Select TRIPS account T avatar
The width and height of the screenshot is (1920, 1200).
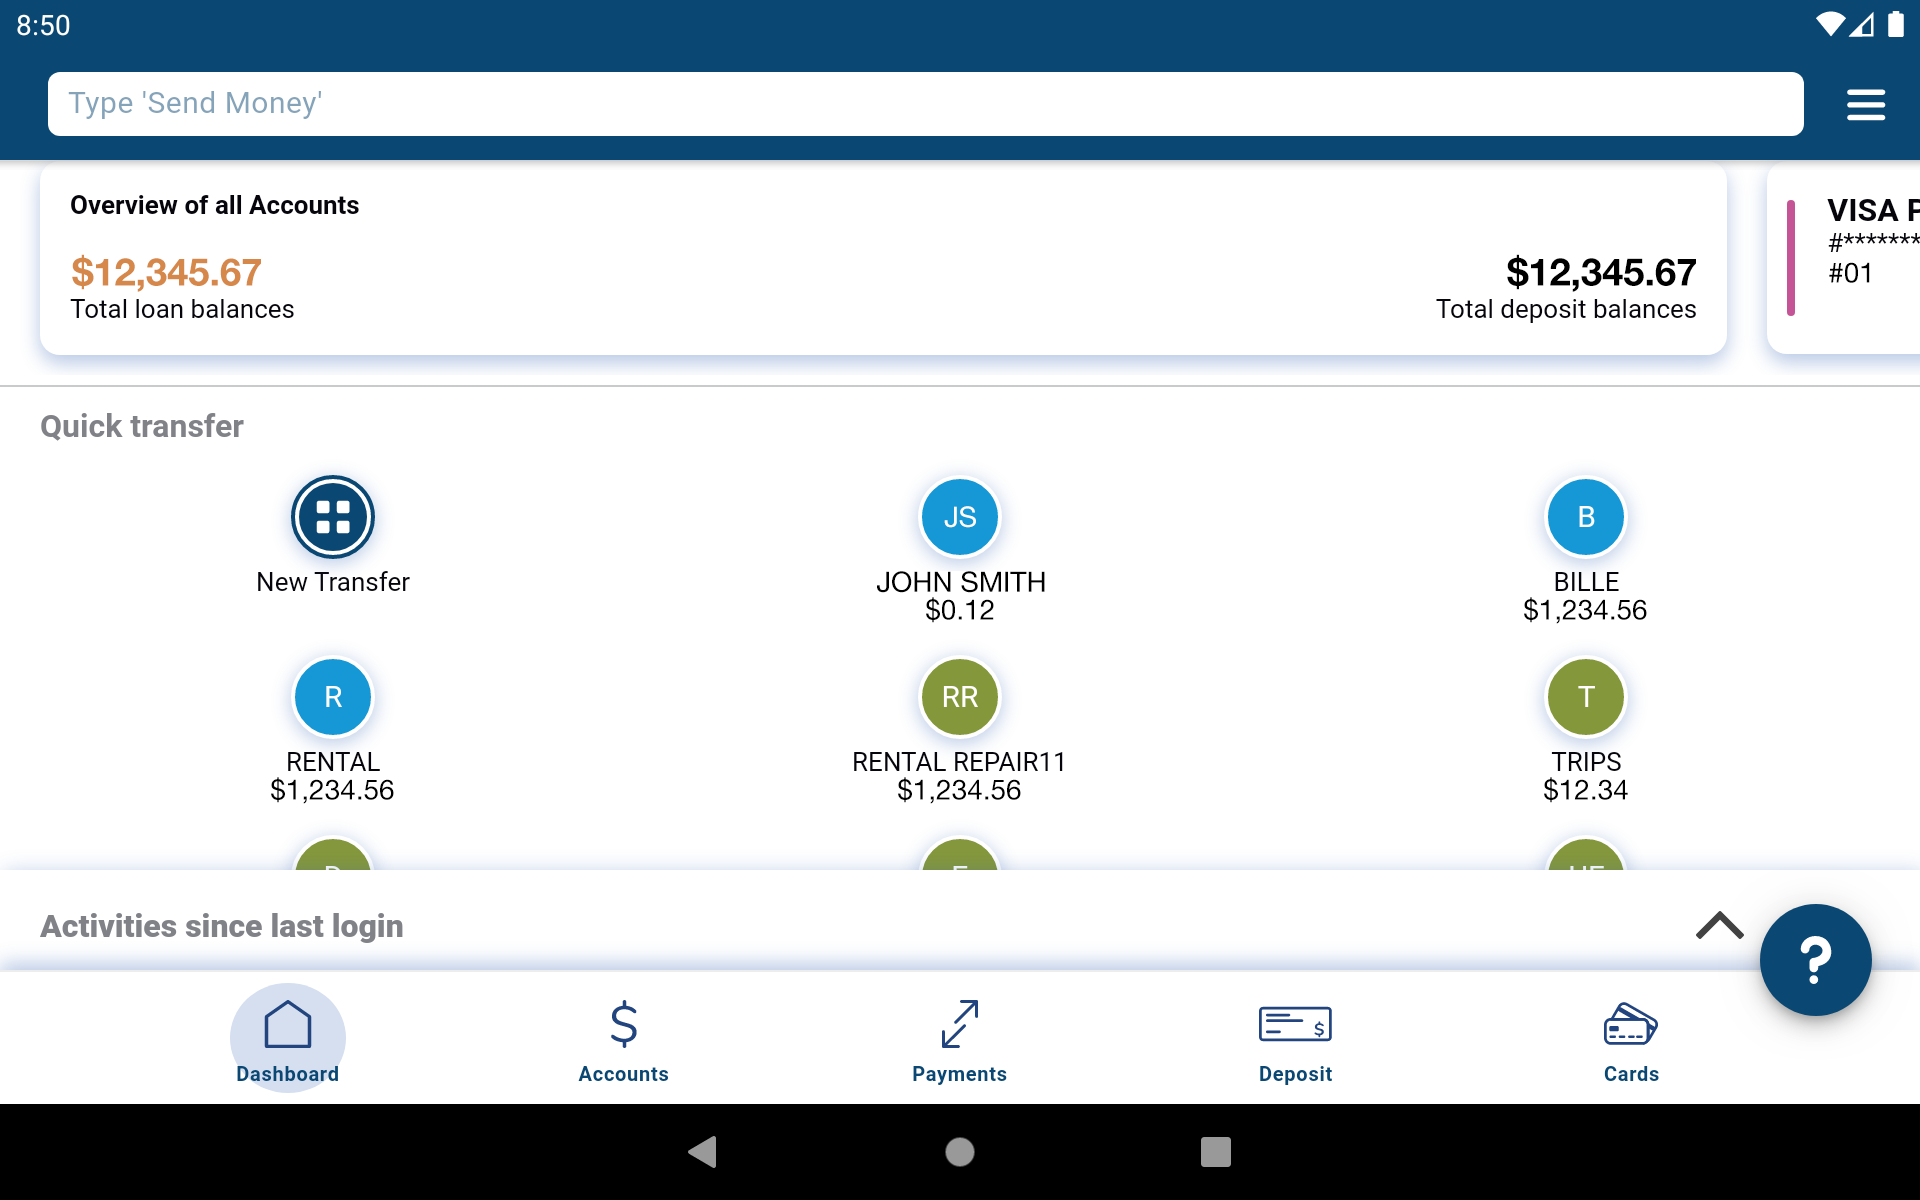(1586, 697)
